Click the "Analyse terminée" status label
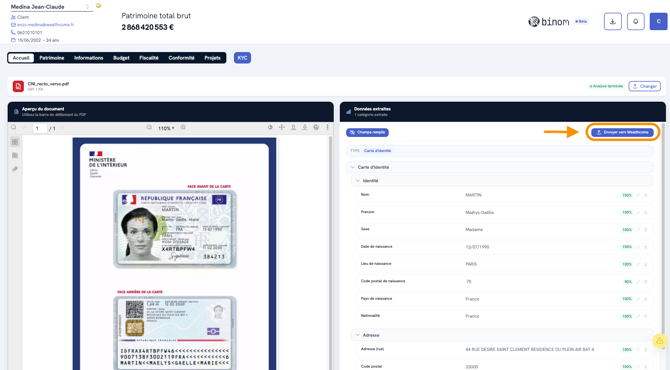 (606, 86)
